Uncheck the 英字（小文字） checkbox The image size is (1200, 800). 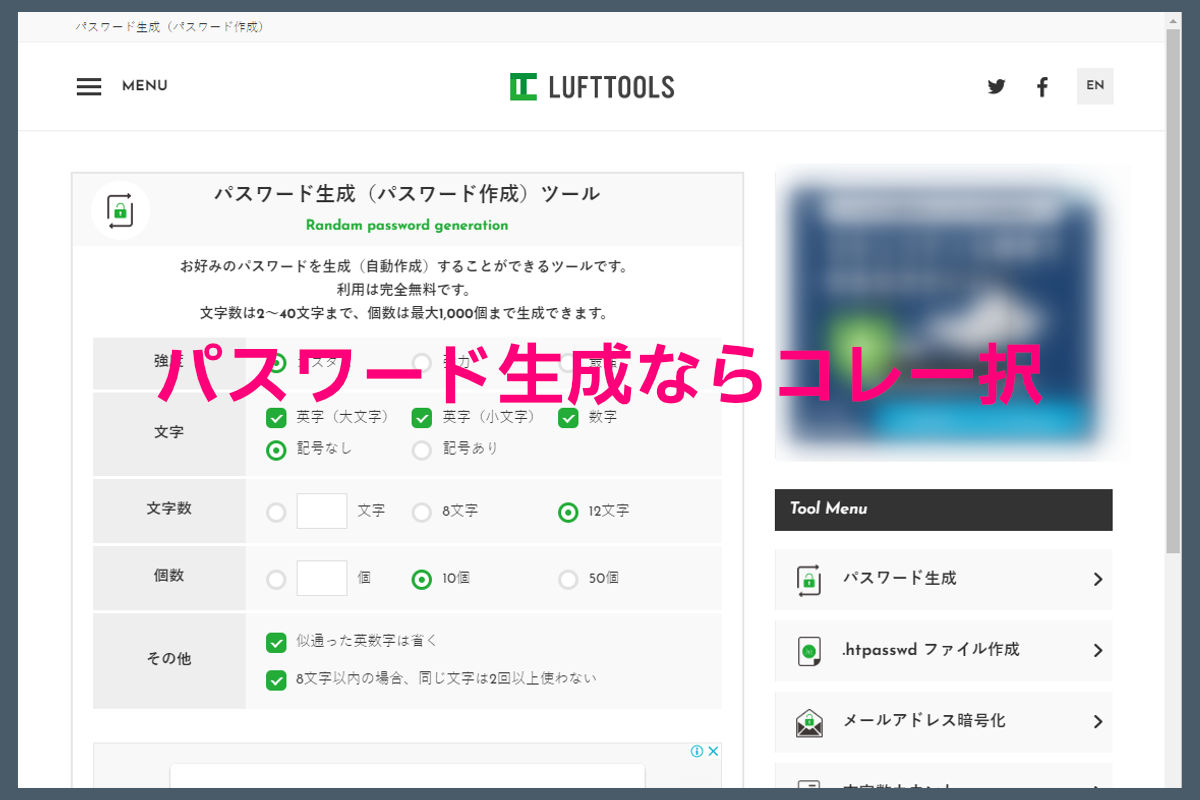coord(422,418)
